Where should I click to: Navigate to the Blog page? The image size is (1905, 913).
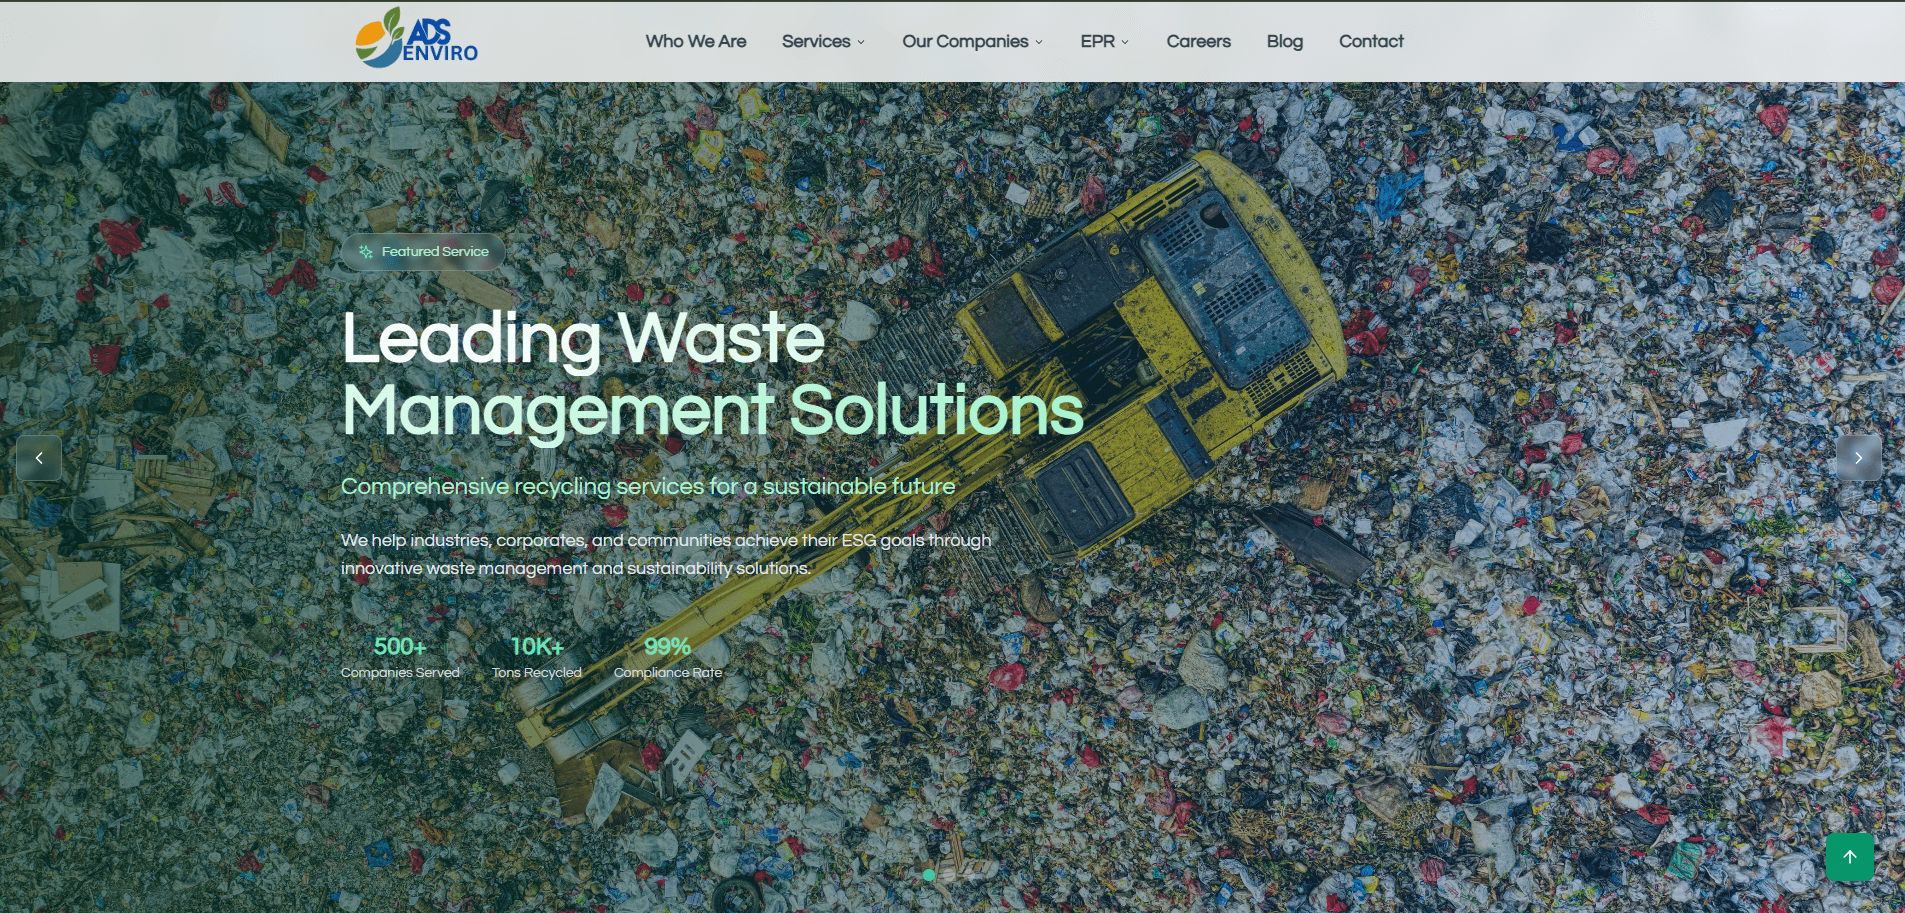tap(1284, 41)
